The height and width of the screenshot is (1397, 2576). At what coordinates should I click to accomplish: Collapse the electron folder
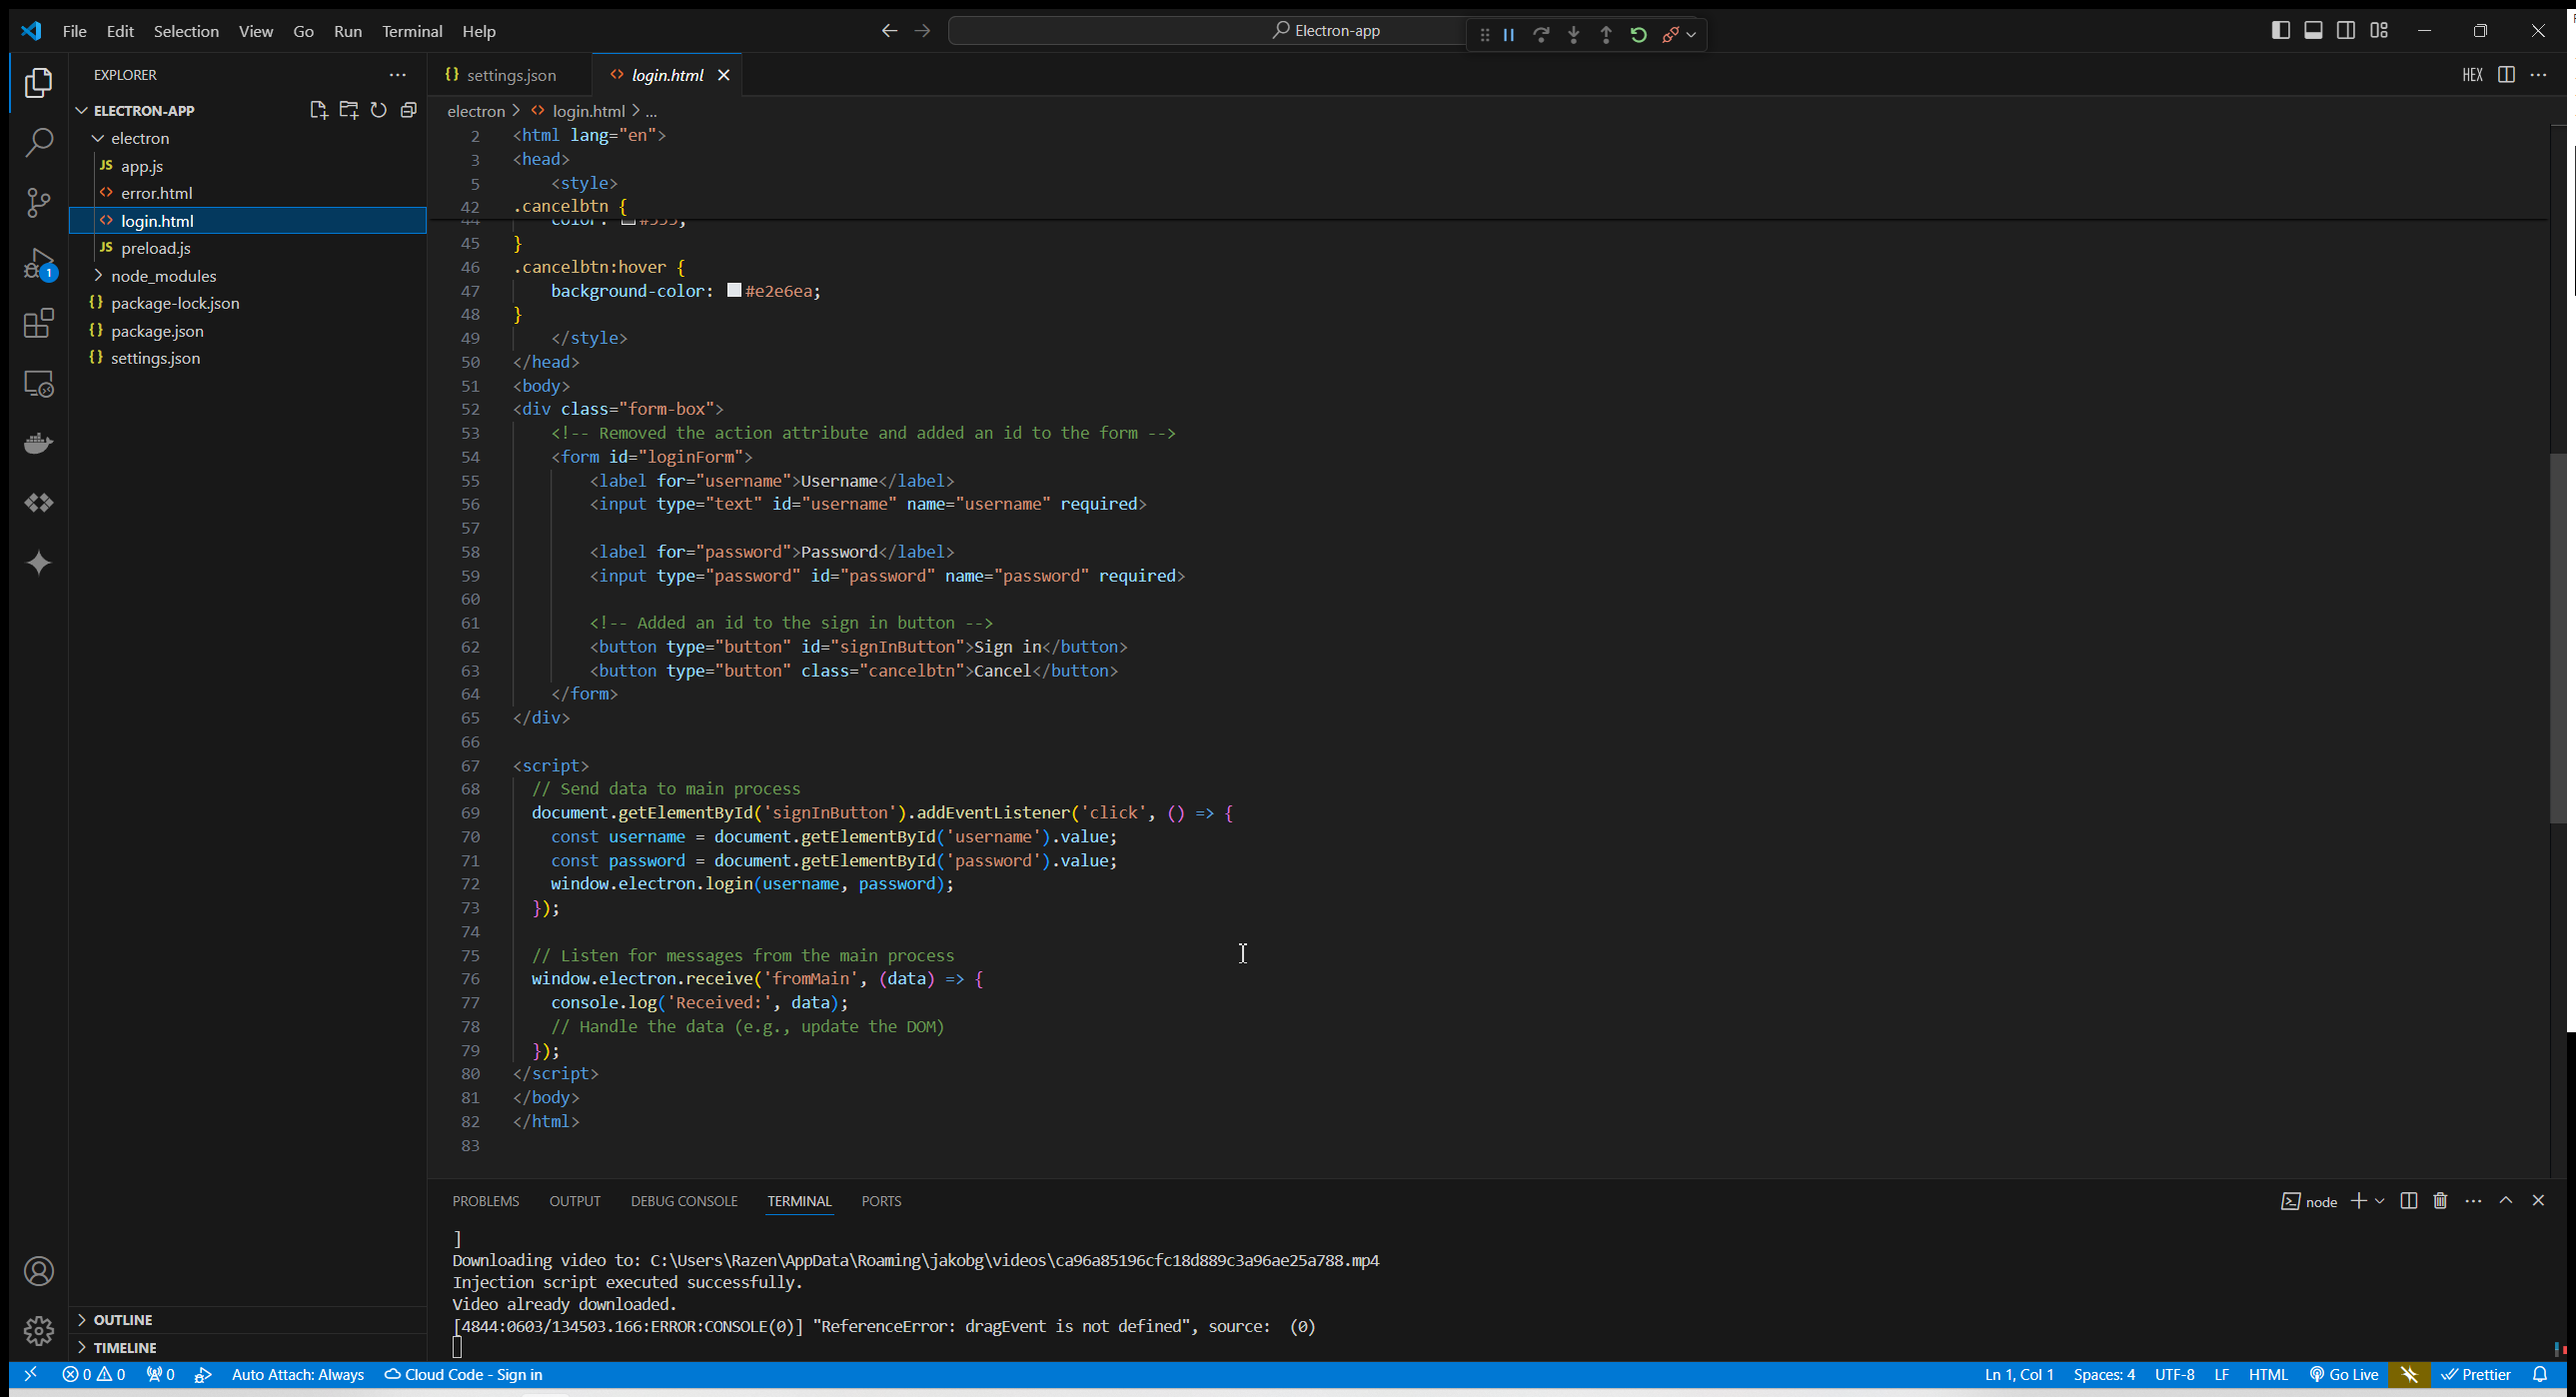pos(140,138)
